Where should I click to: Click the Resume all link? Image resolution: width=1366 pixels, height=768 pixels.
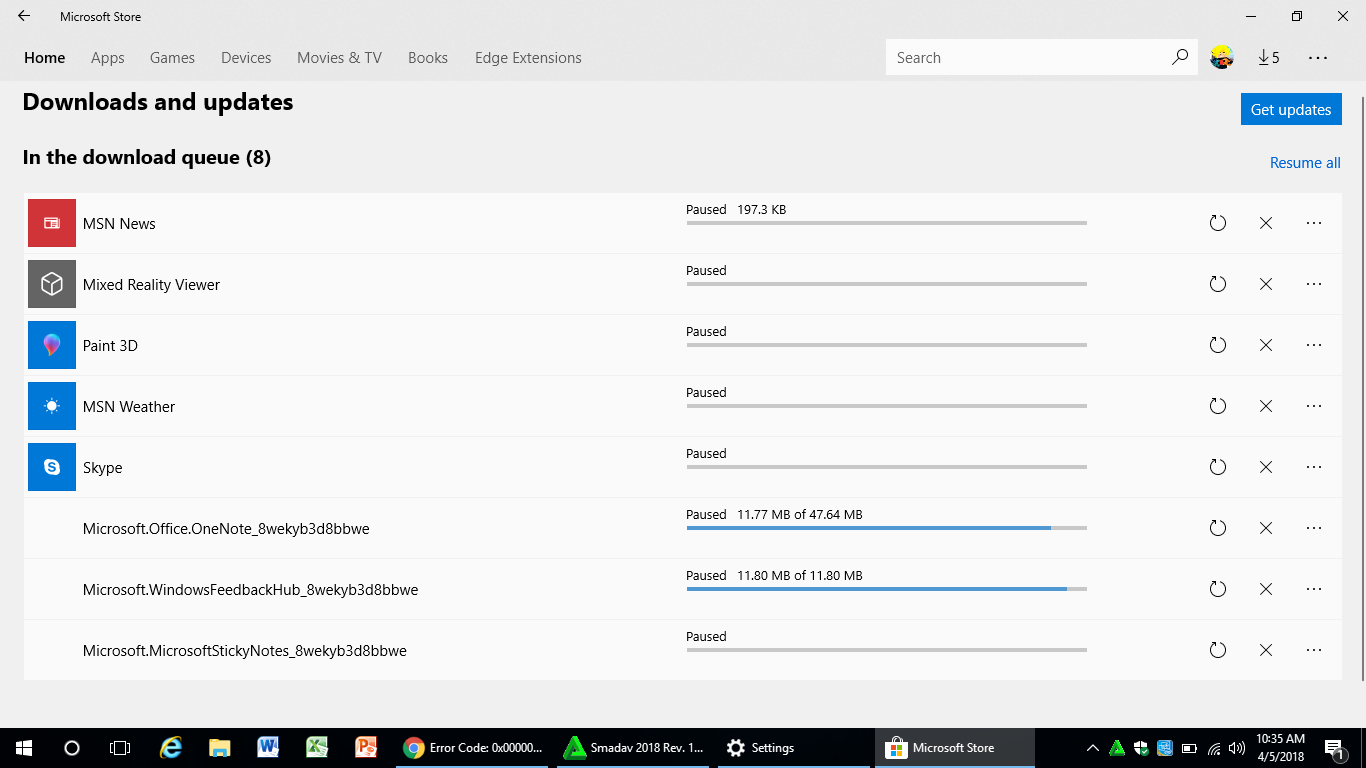tap(1305, 163)
